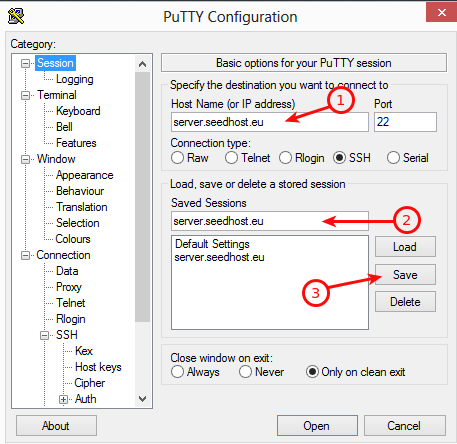This screenshot has width=457, height=444.
Task: Click the Save session button
Action: (x=405, y=275)
